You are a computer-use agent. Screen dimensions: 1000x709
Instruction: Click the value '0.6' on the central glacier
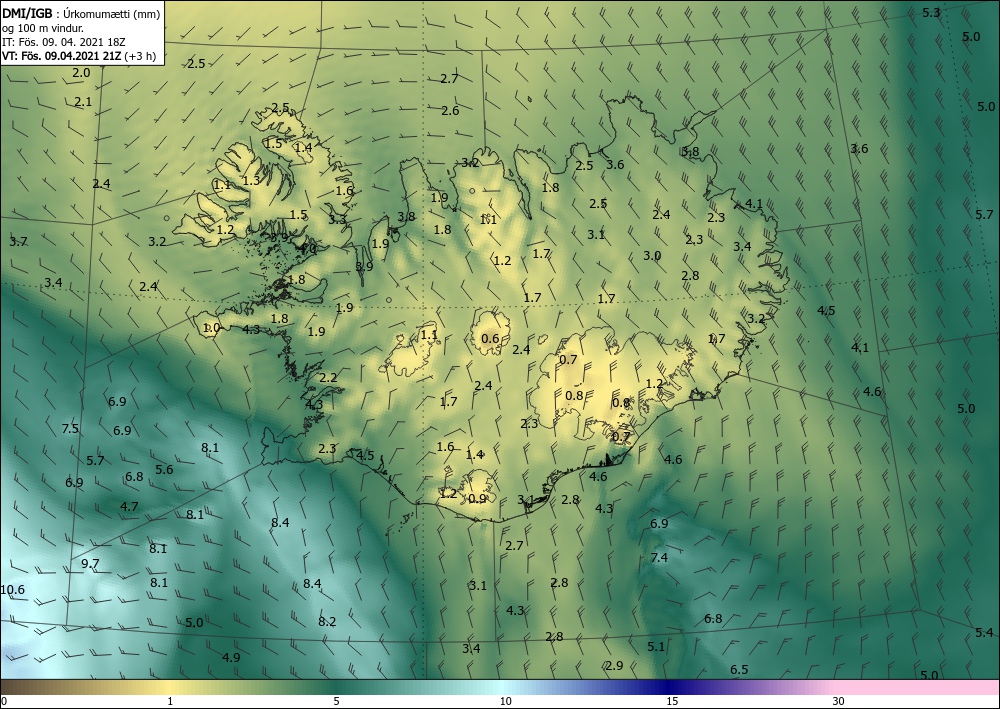pyautogui.click(x=490, y=339)
